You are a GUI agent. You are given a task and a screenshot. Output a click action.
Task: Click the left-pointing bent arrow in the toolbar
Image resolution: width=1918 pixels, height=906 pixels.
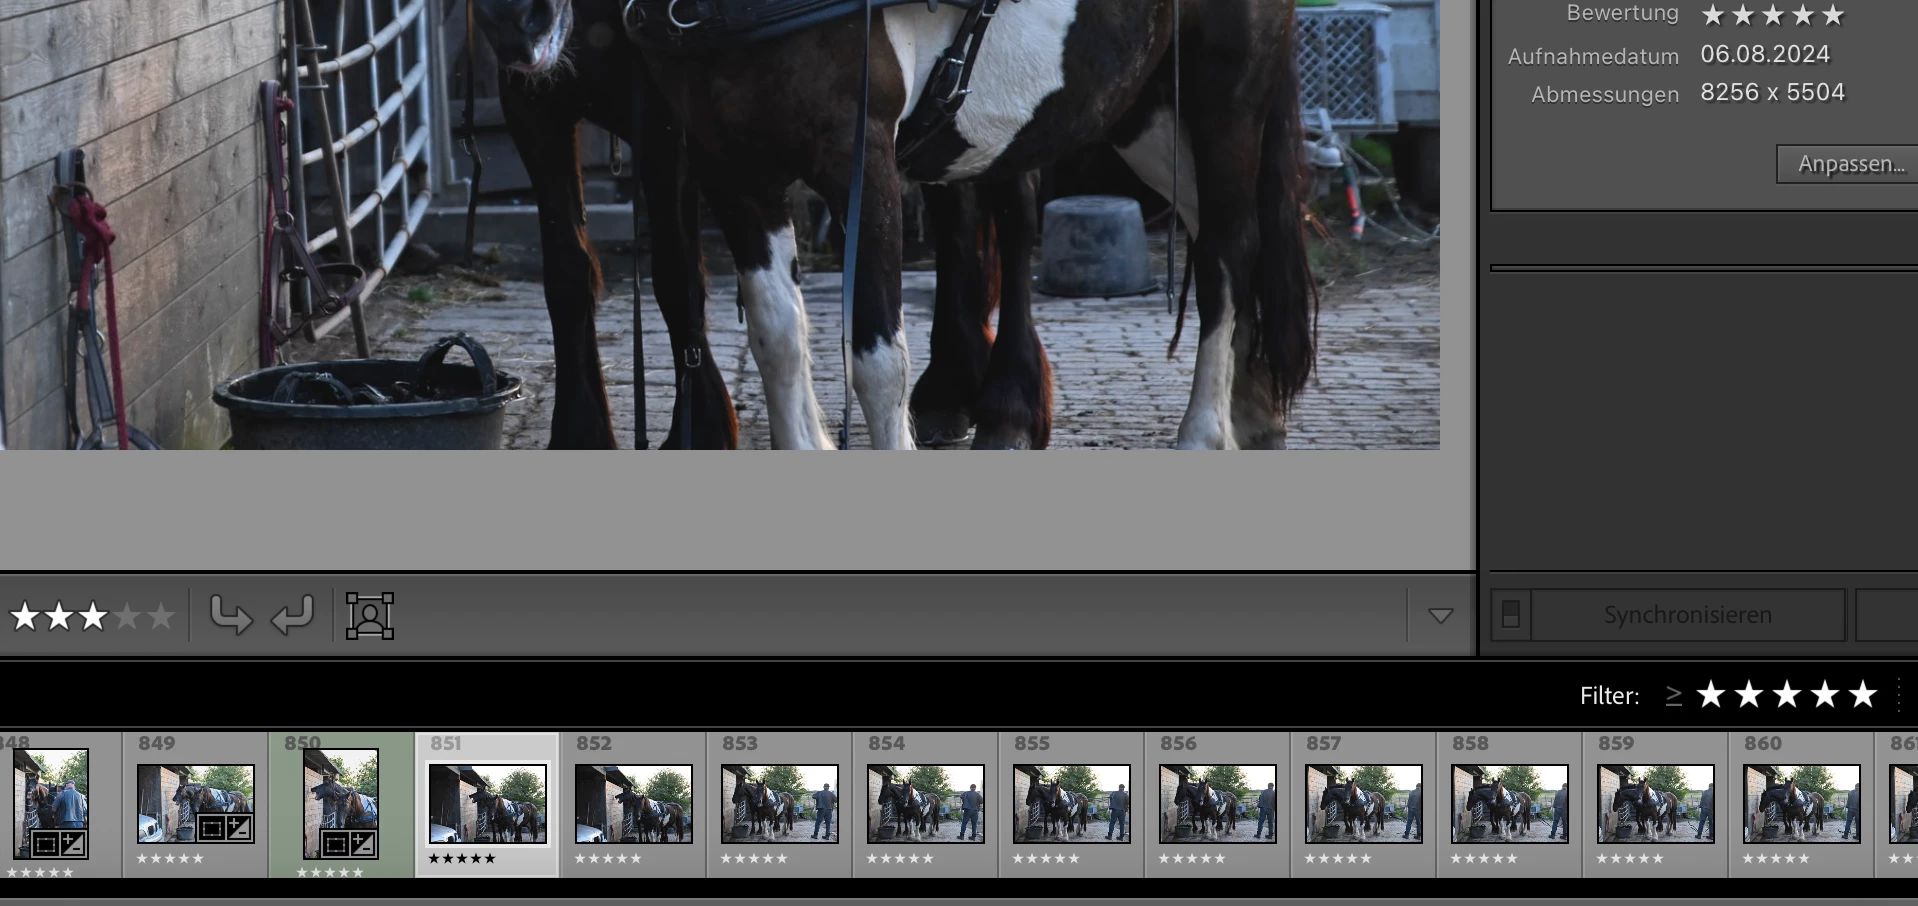pos(293,615)
